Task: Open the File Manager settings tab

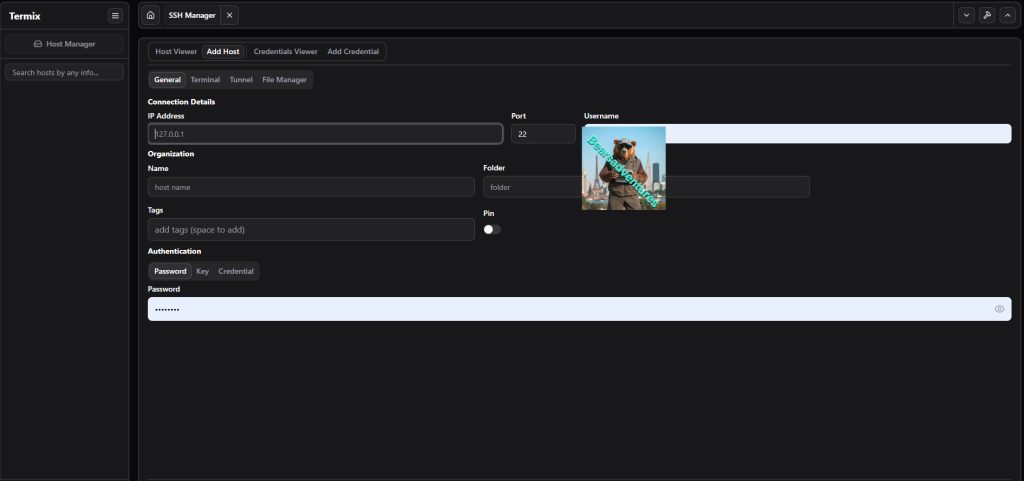Action: [284, 79]
